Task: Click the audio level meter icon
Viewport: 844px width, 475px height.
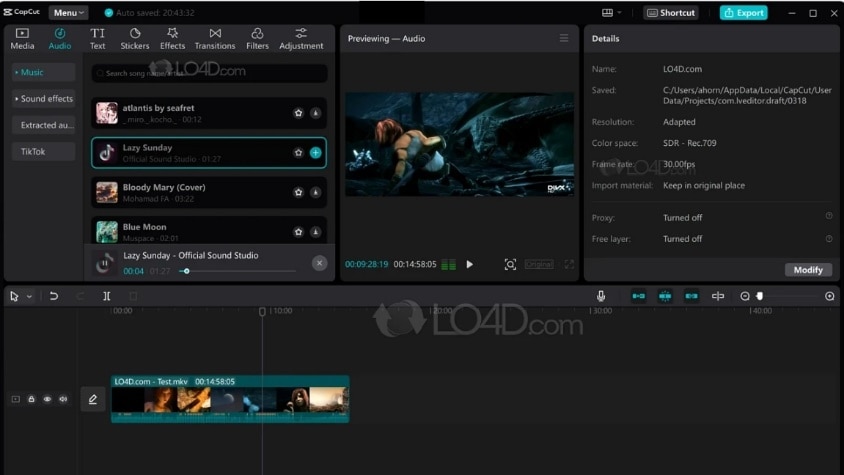Action: (x=448, y=264)
